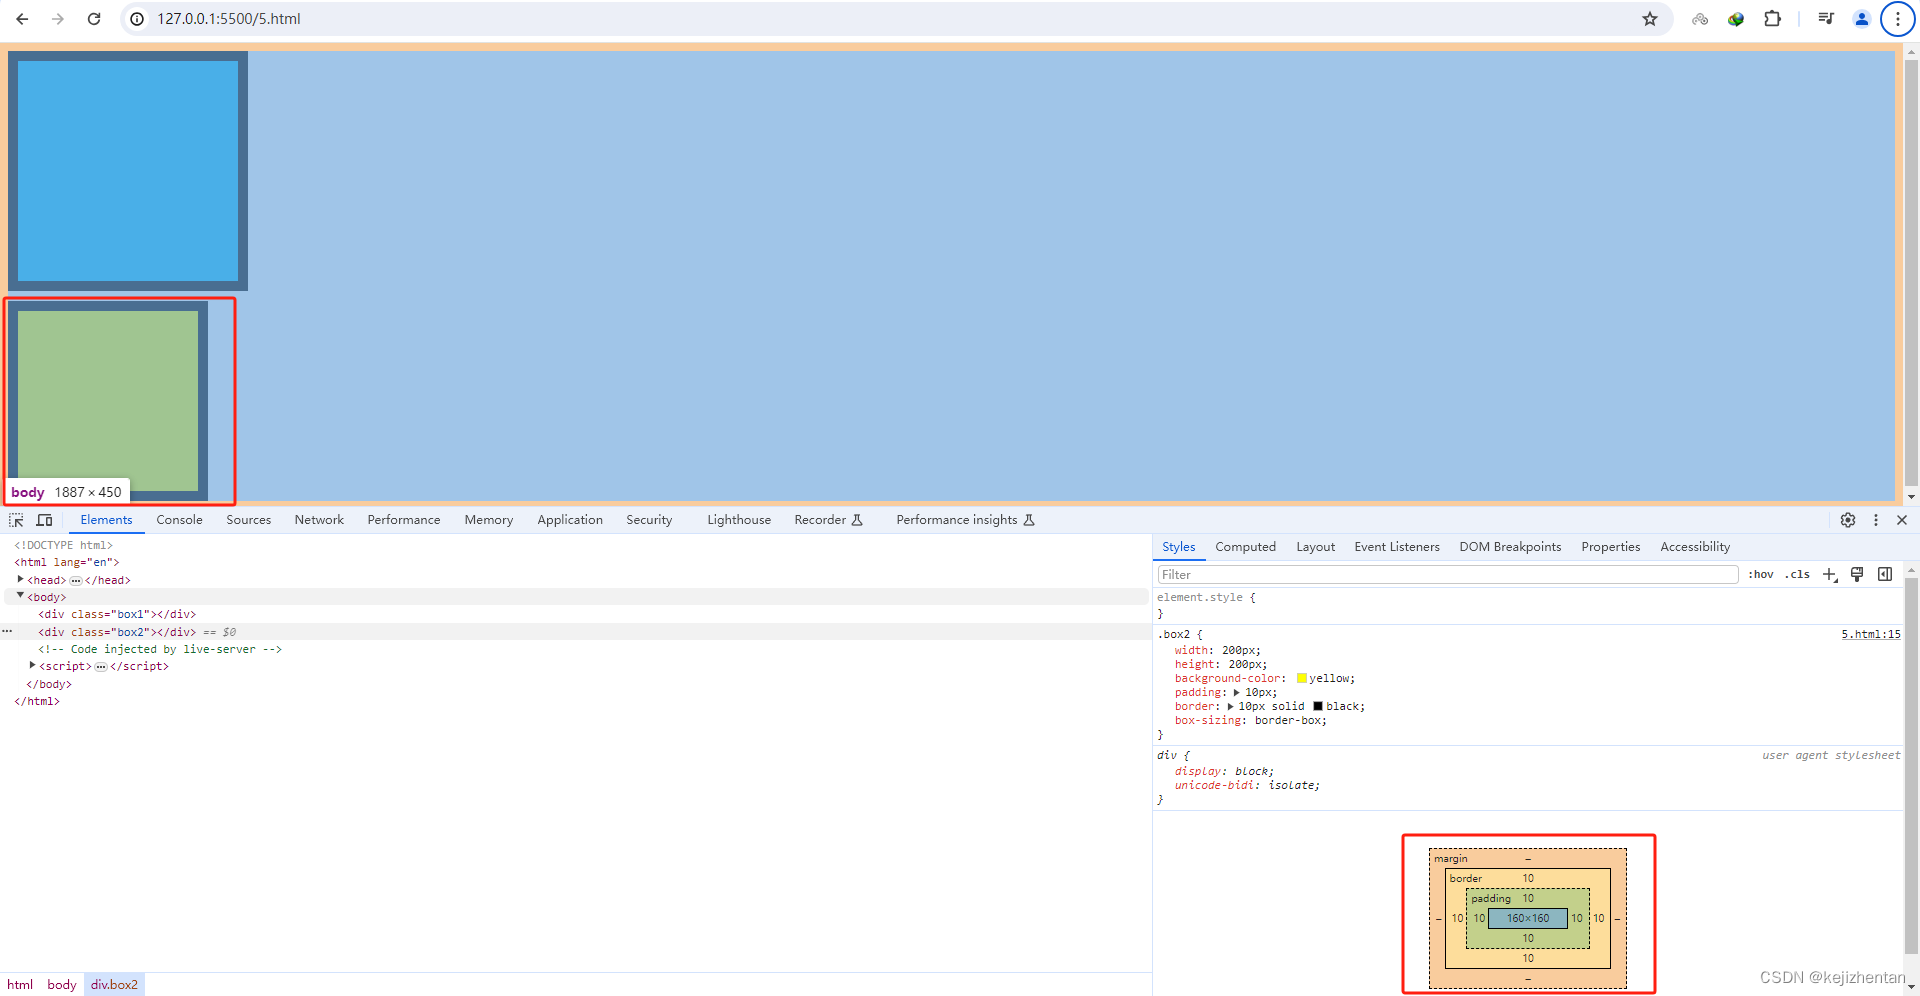
Task: Open the yellow background-color swatch
Action: coord(1302,678)
